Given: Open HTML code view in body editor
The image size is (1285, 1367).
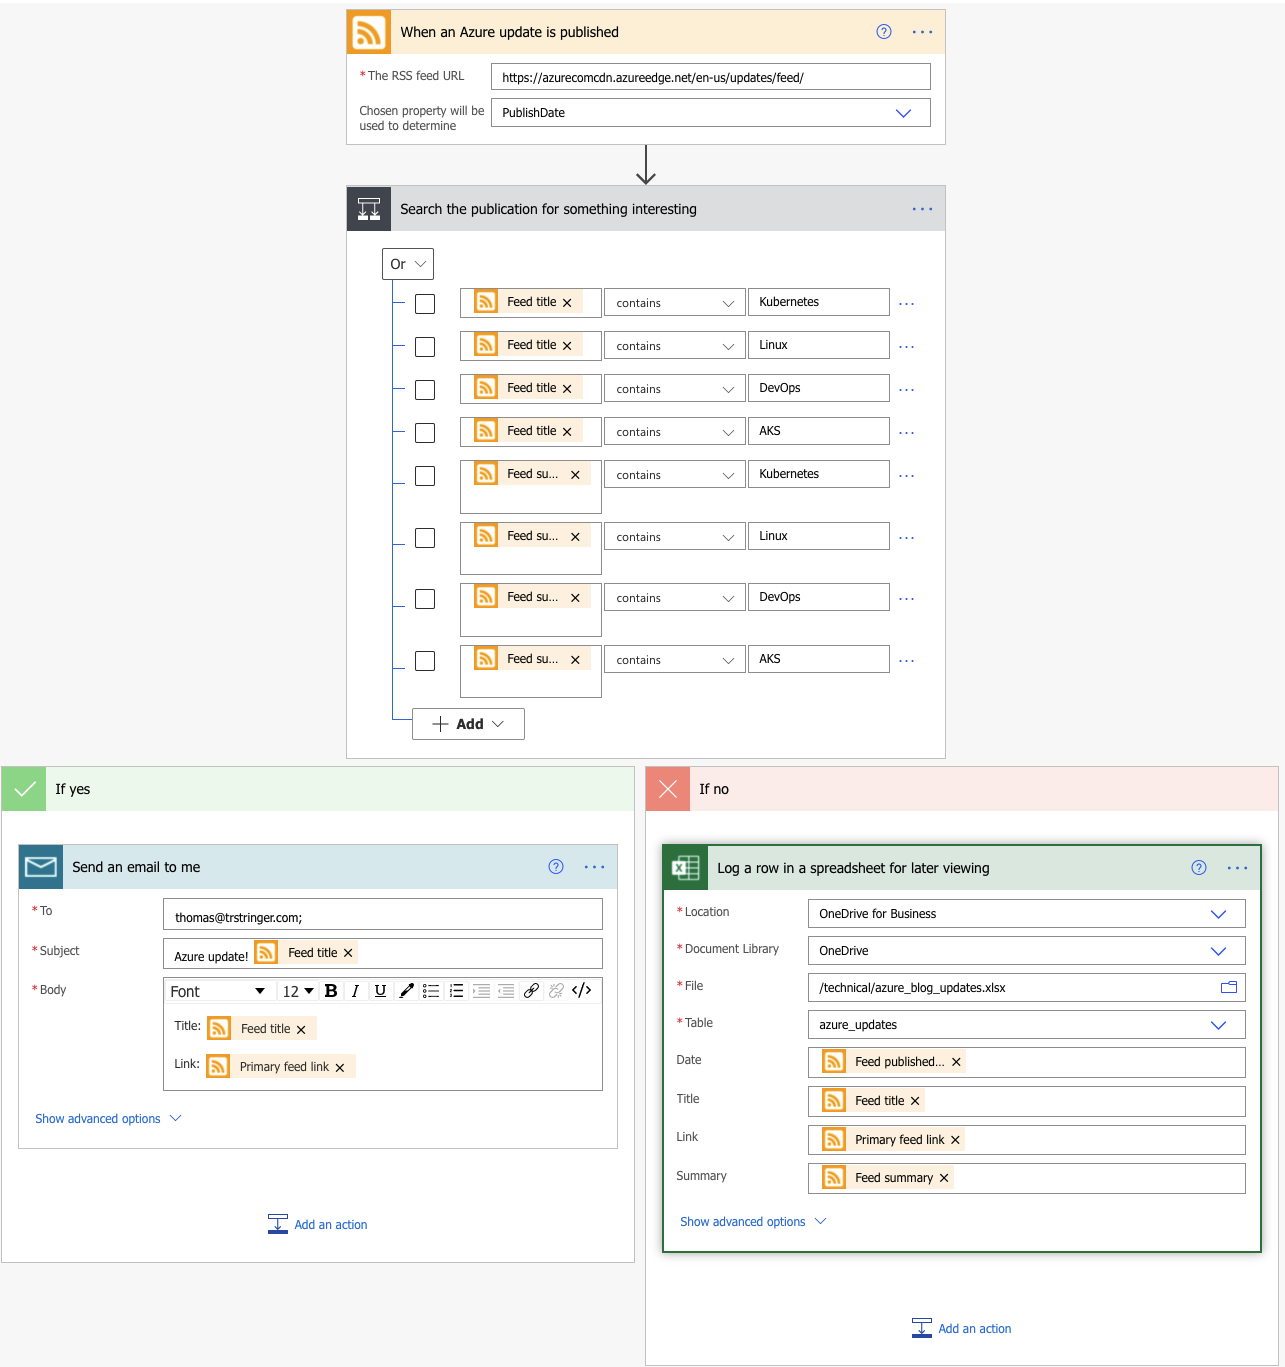Looking at the screenshot, I should [581, 990].
